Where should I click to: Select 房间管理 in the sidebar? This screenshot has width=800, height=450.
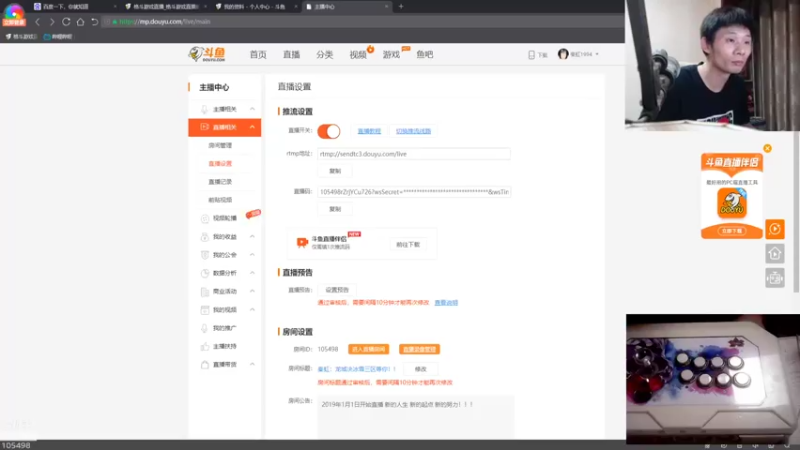220,145
